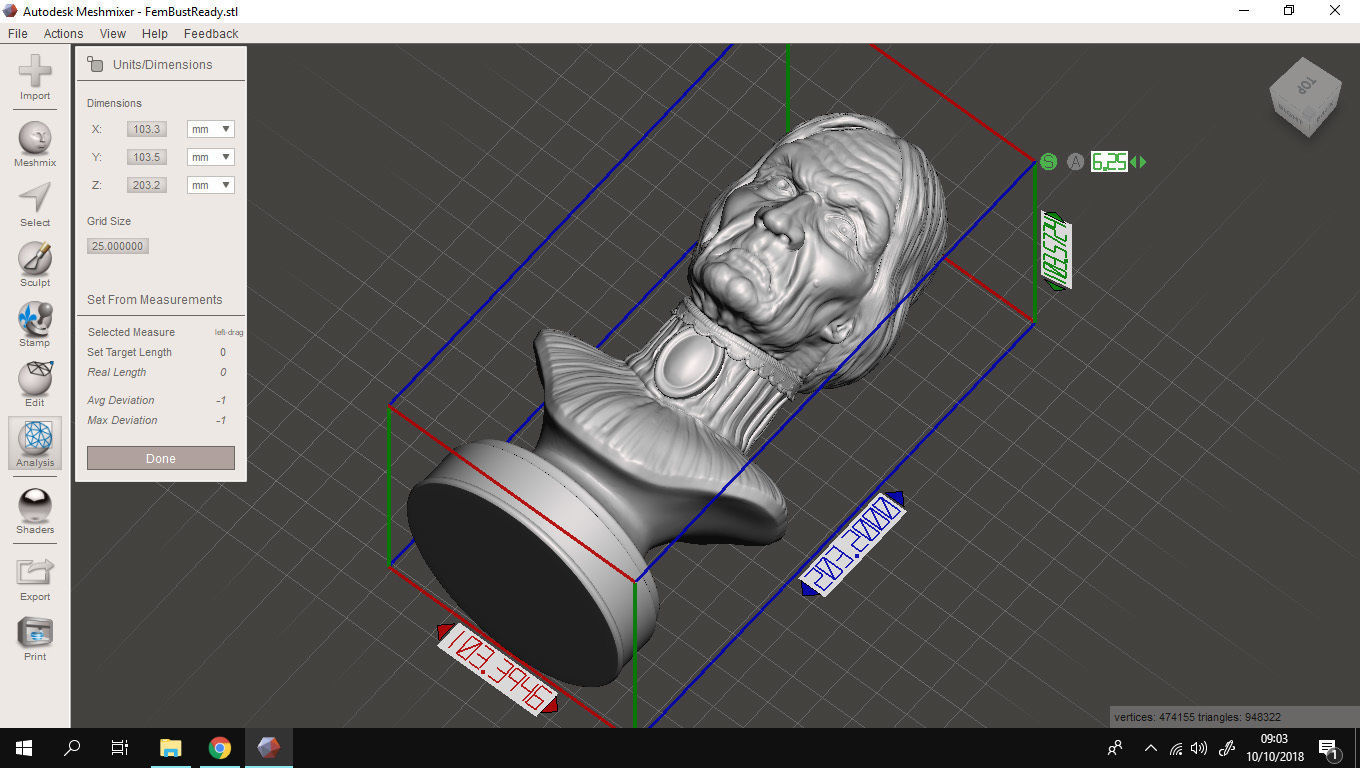Click the green vertical dimension label
This screenshot has width=1360, height=768.
(x=1056, y=251)
